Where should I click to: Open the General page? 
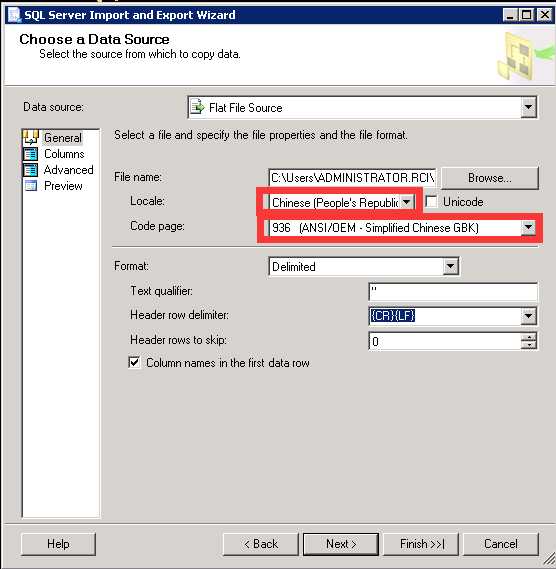click(62, 138)
